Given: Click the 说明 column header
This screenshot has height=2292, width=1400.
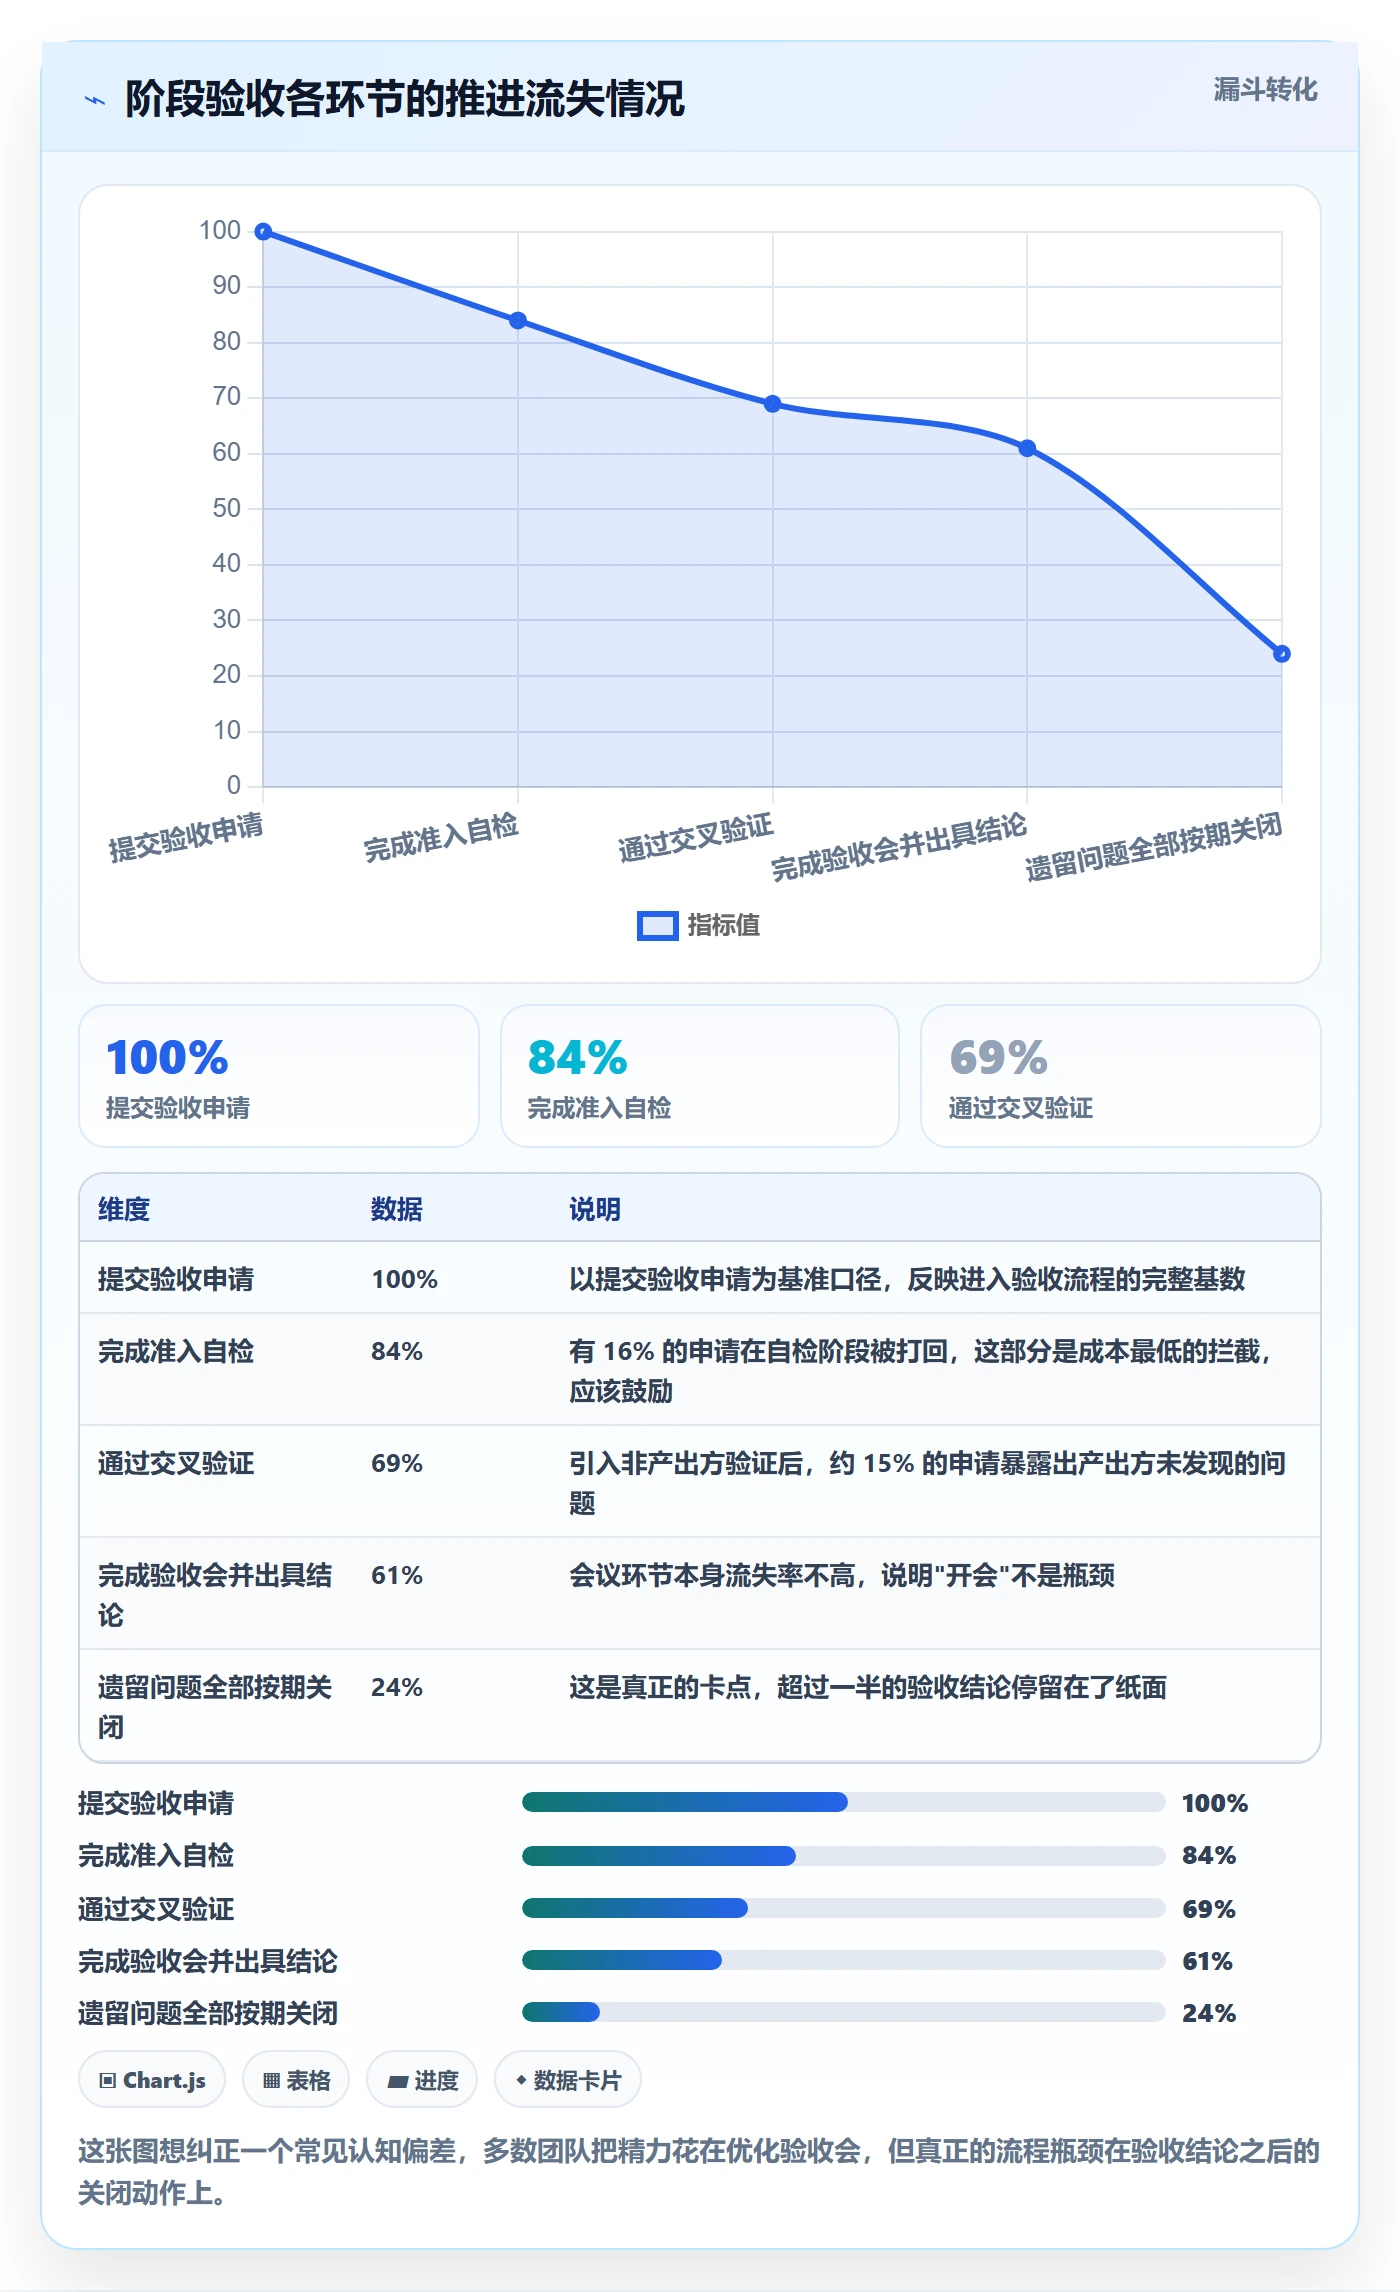Looking at the screenshot, I should pos(595,1209).
